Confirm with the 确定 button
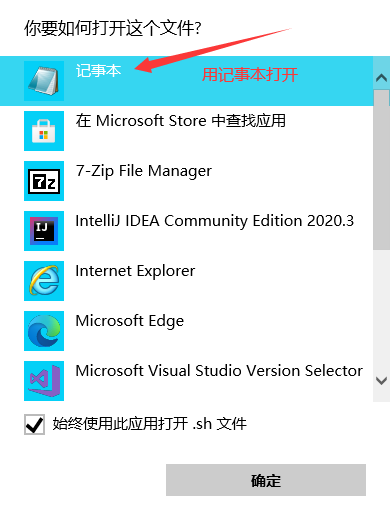390x520 pixels. [x=266, y=480]
